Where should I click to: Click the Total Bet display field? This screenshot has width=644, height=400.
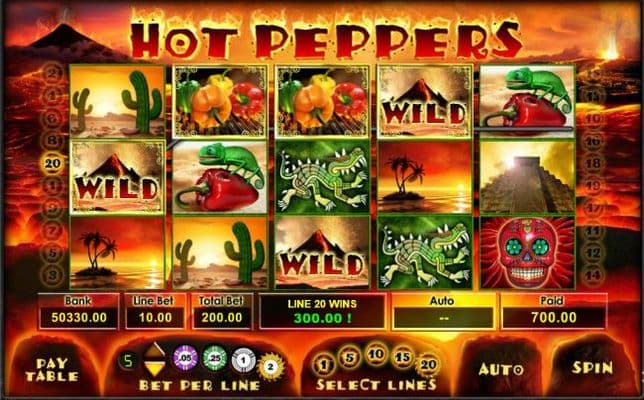222,312
